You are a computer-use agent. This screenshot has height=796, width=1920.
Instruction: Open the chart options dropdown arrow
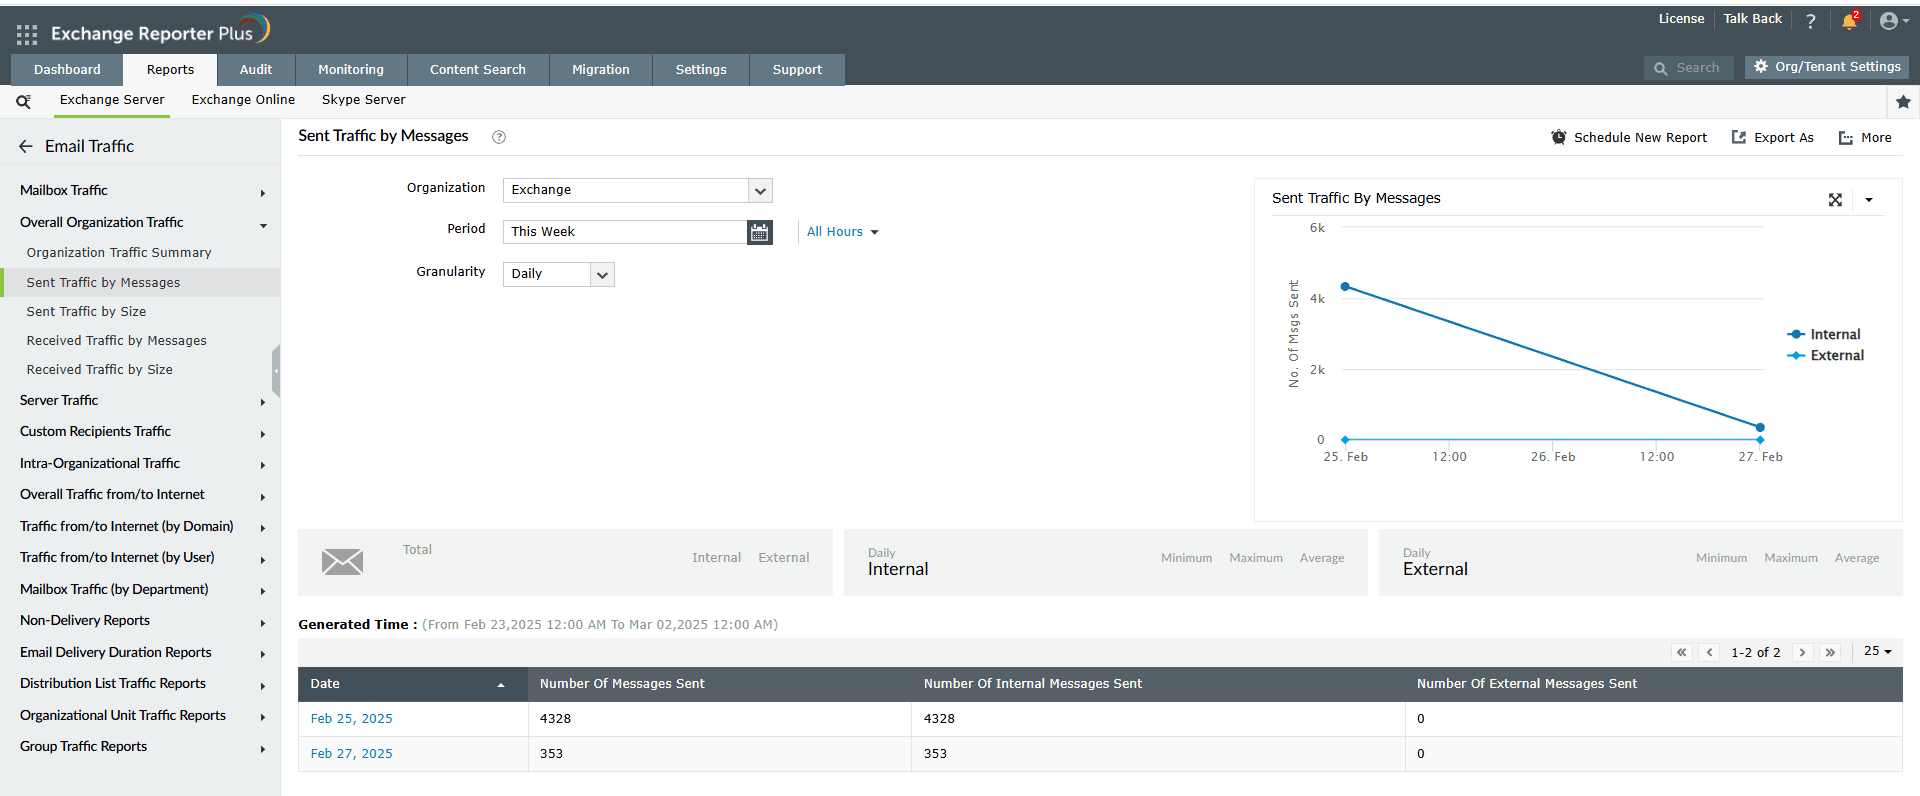[x=1869, y=200]
